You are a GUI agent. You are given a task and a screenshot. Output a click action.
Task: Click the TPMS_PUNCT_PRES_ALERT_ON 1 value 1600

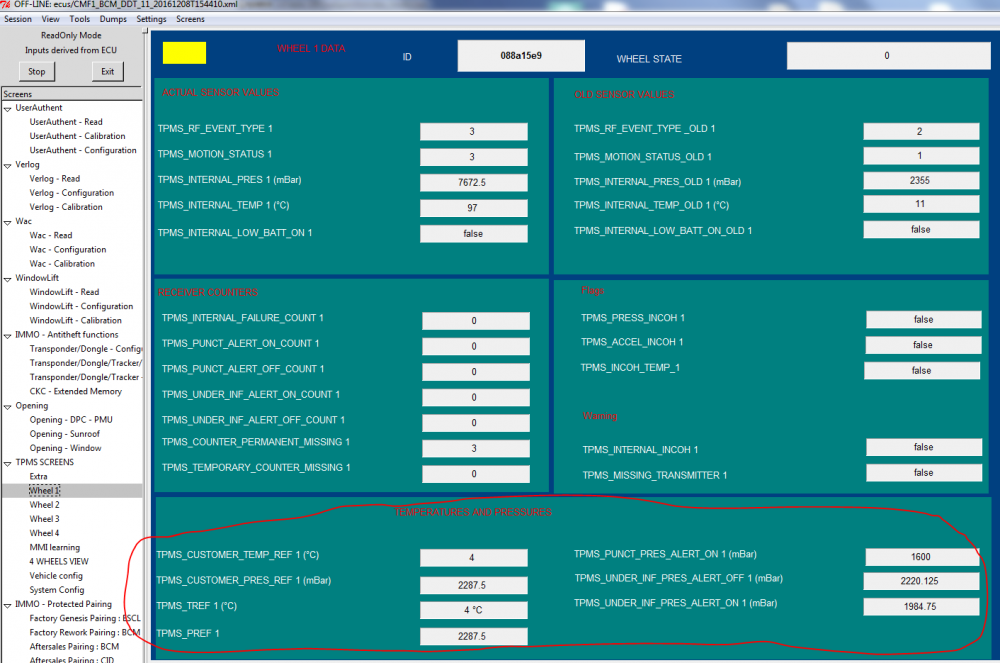click(x=922, y=557)
